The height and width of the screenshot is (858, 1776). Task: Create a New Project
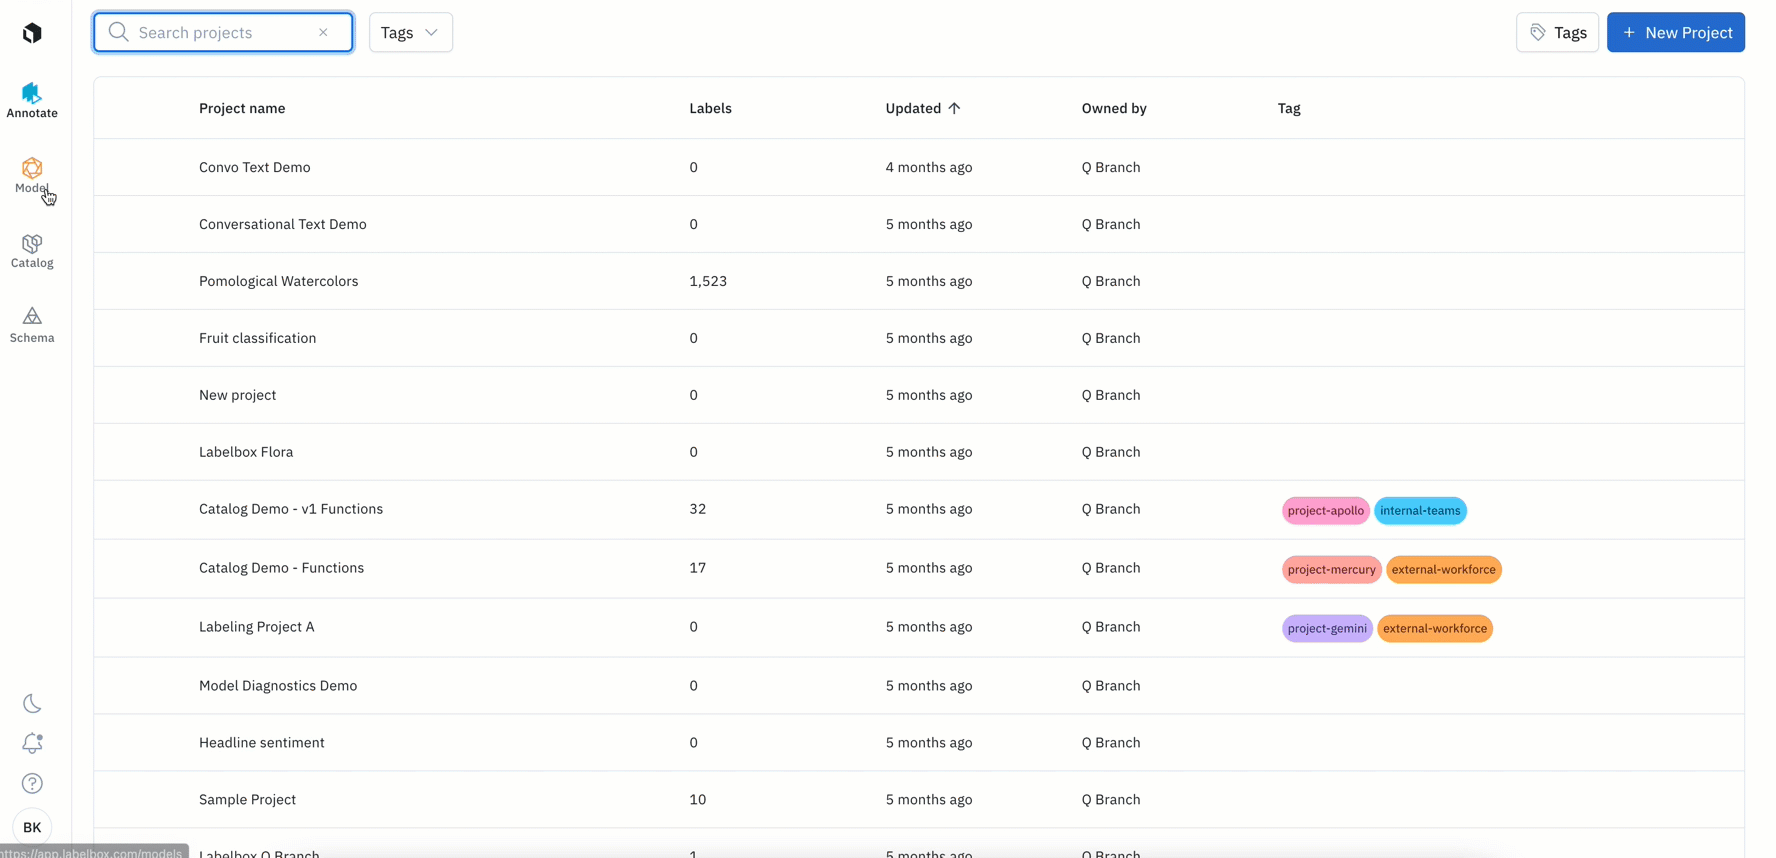coord(1675,32)
